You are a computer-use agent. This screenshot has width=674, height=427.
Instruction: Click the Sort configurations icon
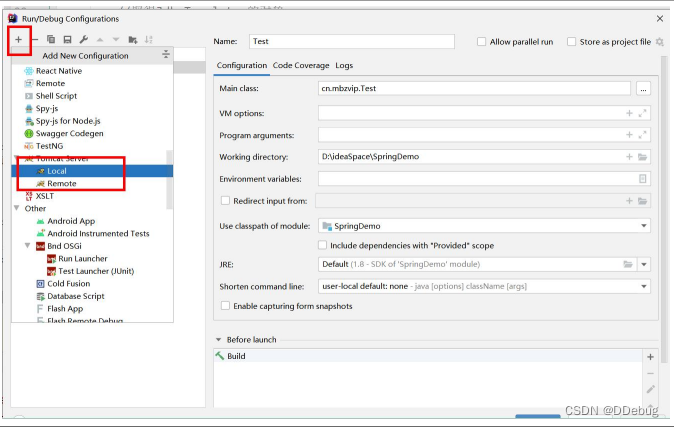[x=149, y=40]
